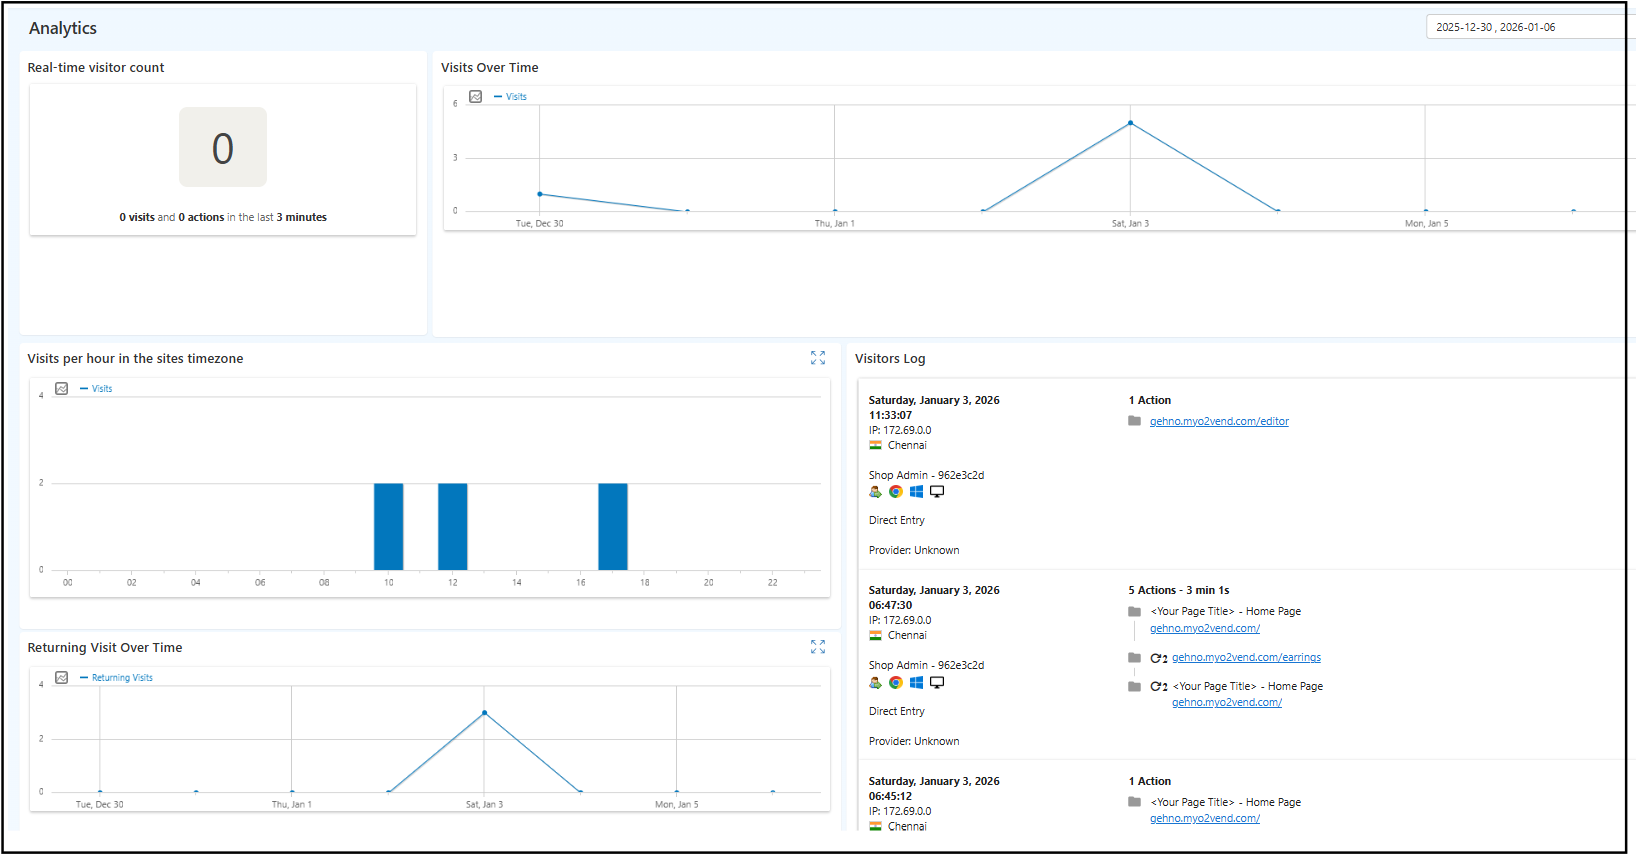This screenshot has width=1636, height=854.
Task: Click Windows OS icon for the 11:33:07 visit
Action: [x=916, y=492]
